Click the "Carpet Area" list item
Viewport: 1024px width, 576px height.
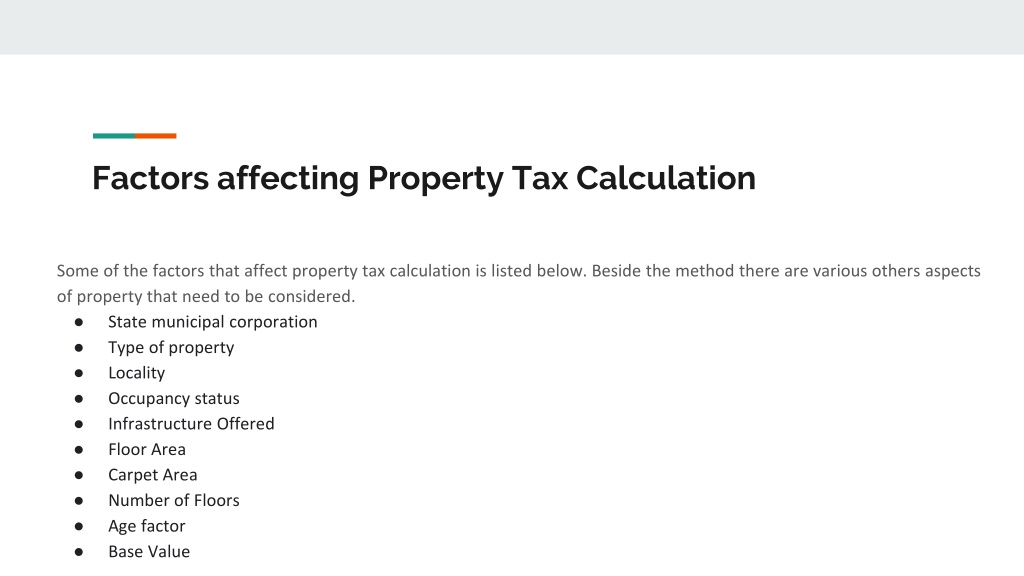(153, 475)
